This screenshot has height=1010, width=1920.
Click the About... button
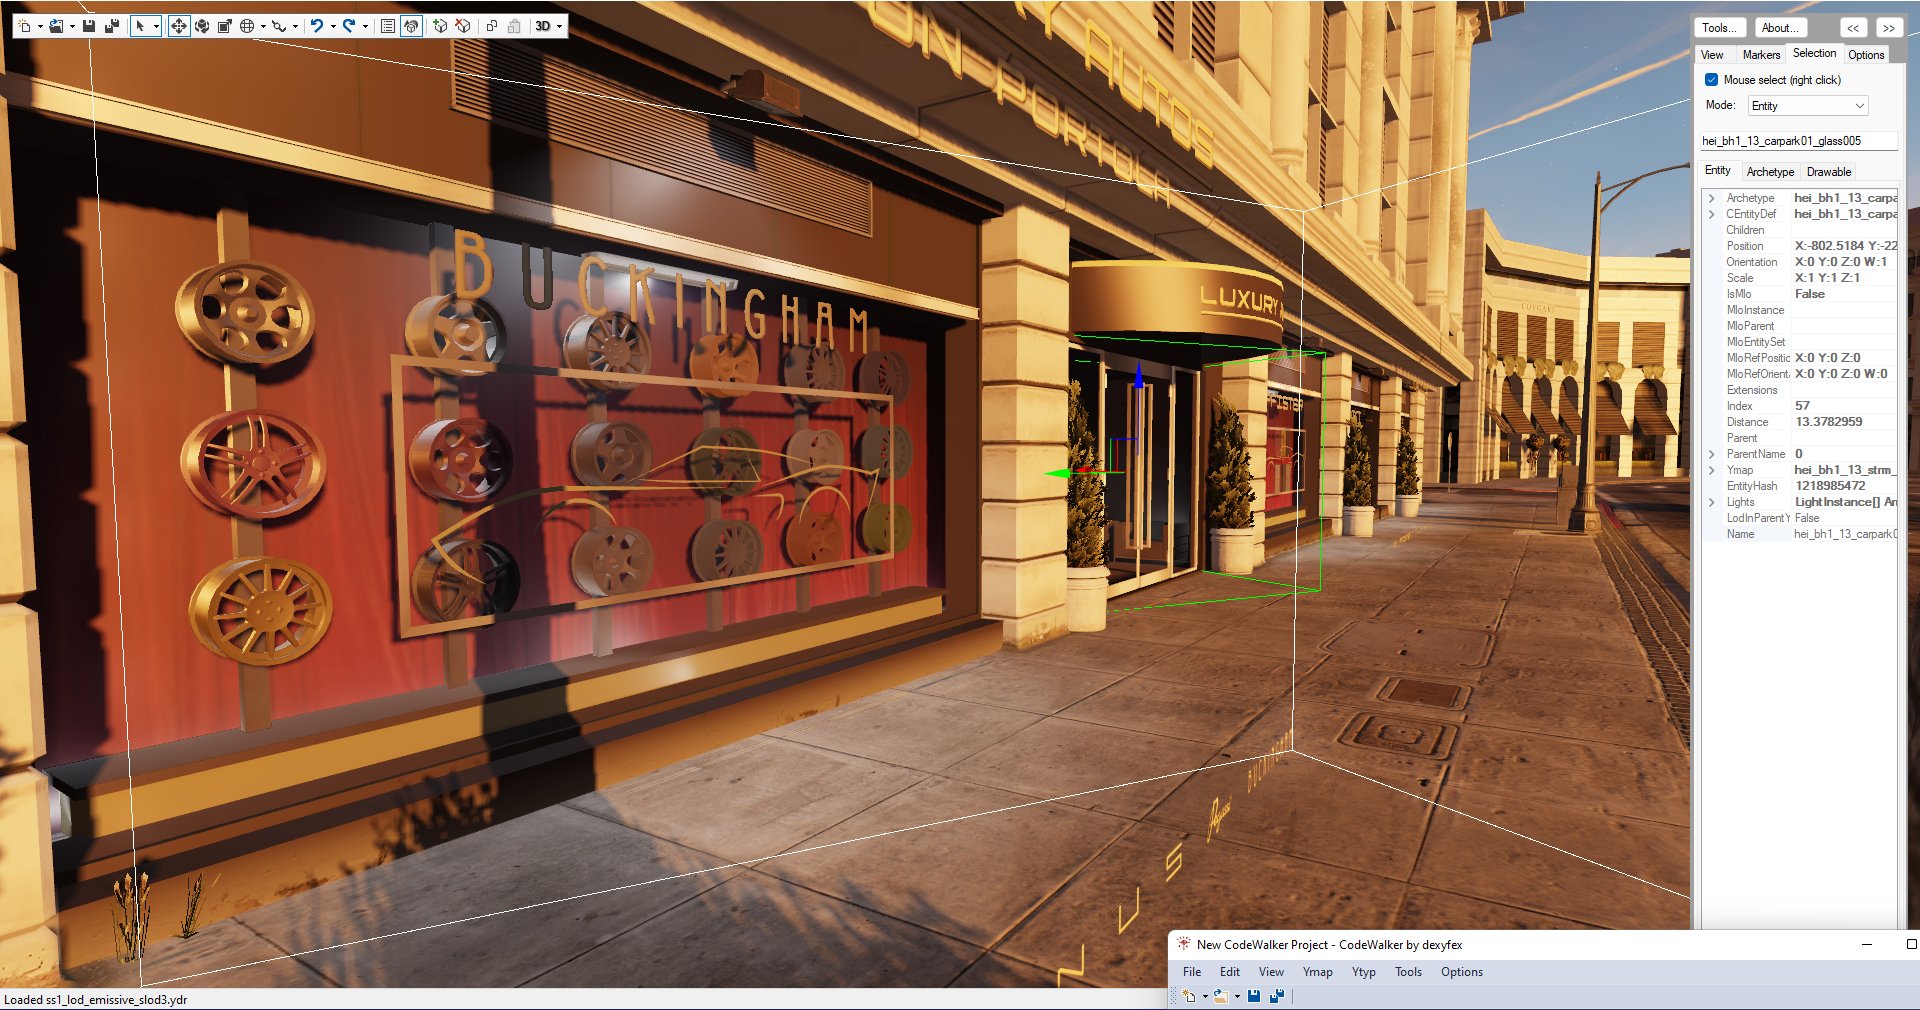coord(1781,28)
